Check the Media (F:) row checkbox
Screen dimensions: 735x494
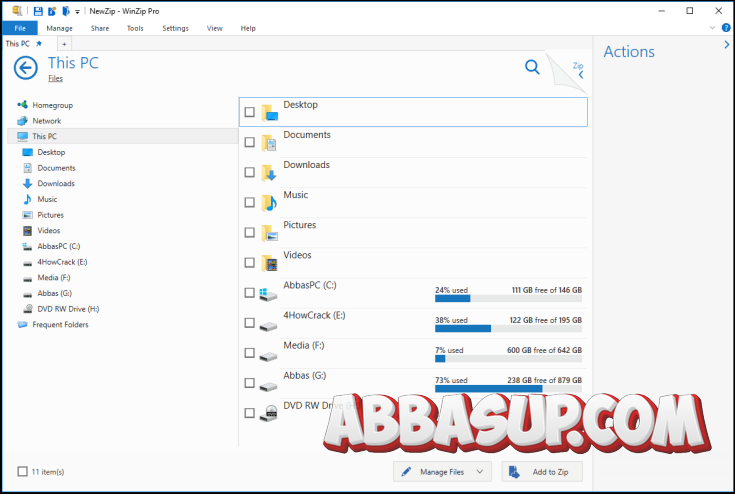[x=249, y=352]
